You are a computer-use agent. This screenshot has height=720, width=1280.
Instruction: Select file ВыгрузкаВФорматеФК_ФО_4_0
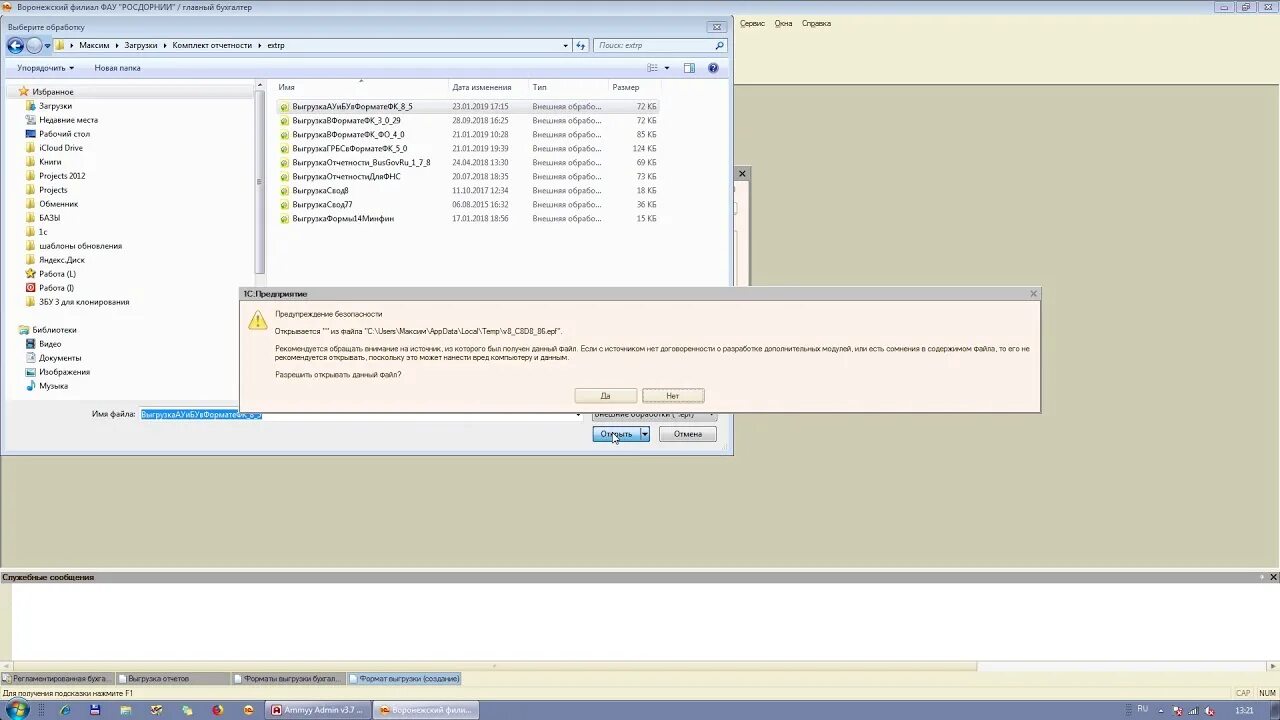348,134
